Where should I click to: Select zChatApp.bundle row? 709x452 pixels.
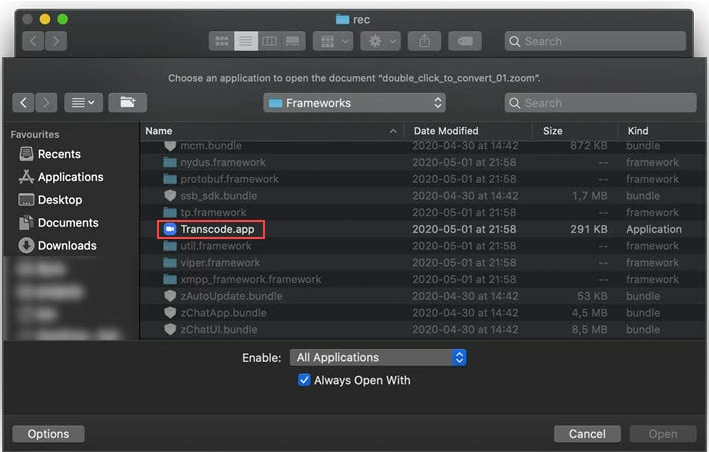point(423,313)
